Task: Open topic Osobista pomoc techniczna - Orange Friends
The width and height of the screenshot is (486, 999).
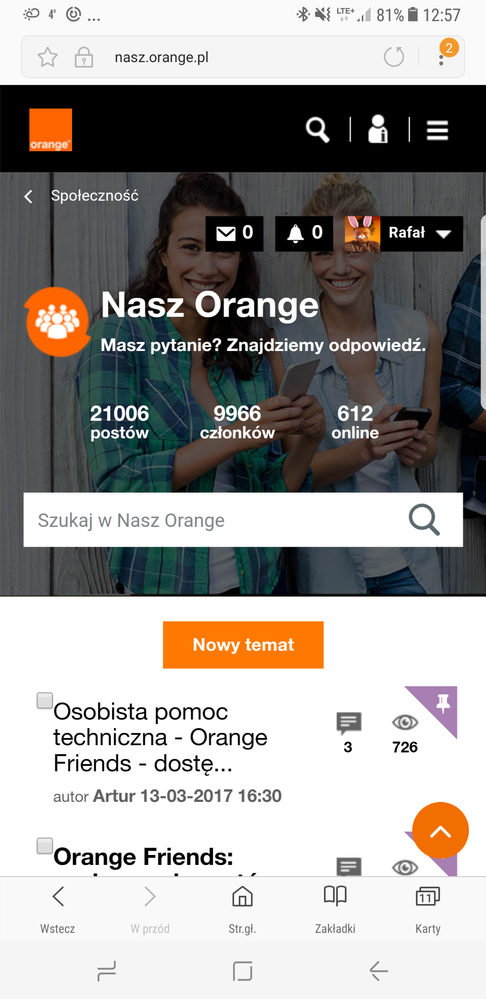Action: click(161, 738)
